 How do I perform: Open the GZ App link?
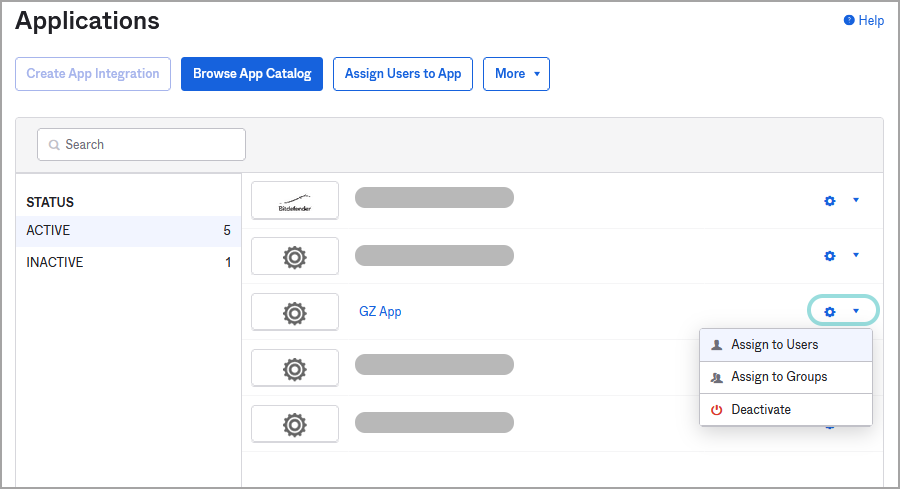[x=380, y=312]
